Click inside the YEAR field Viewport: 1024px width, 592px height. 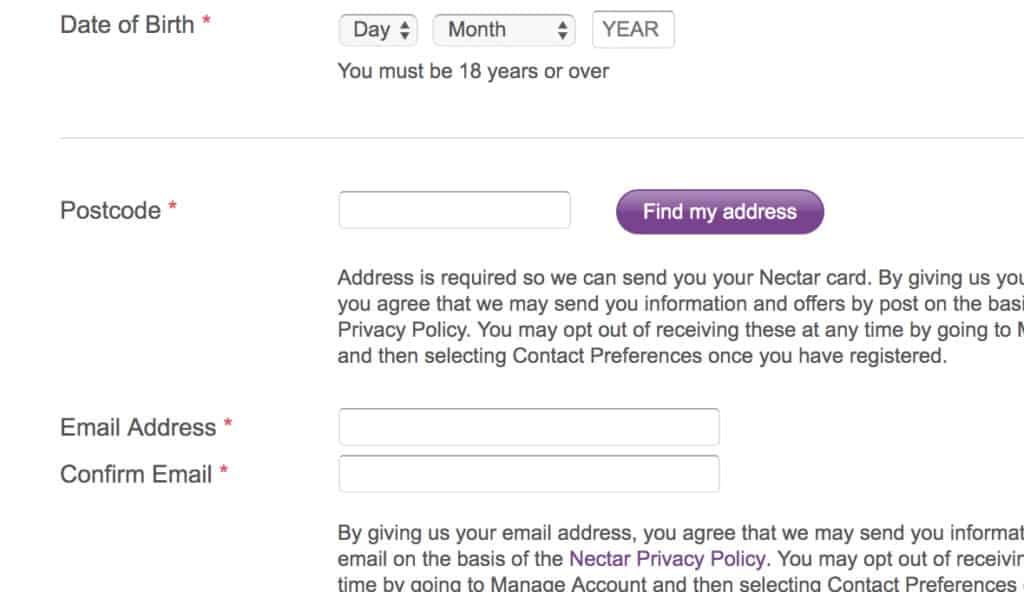click(x=633, y=30)
